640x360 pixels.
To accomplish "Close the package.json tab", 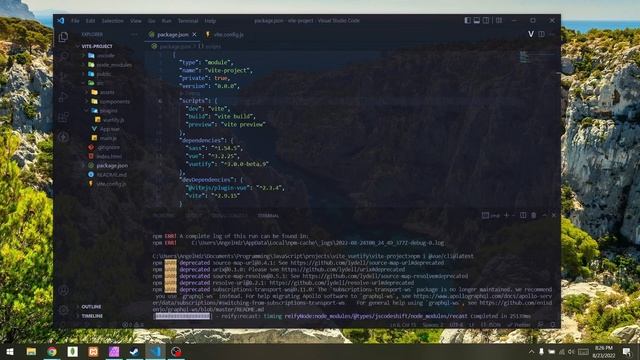I will click(x=194, y=35).
